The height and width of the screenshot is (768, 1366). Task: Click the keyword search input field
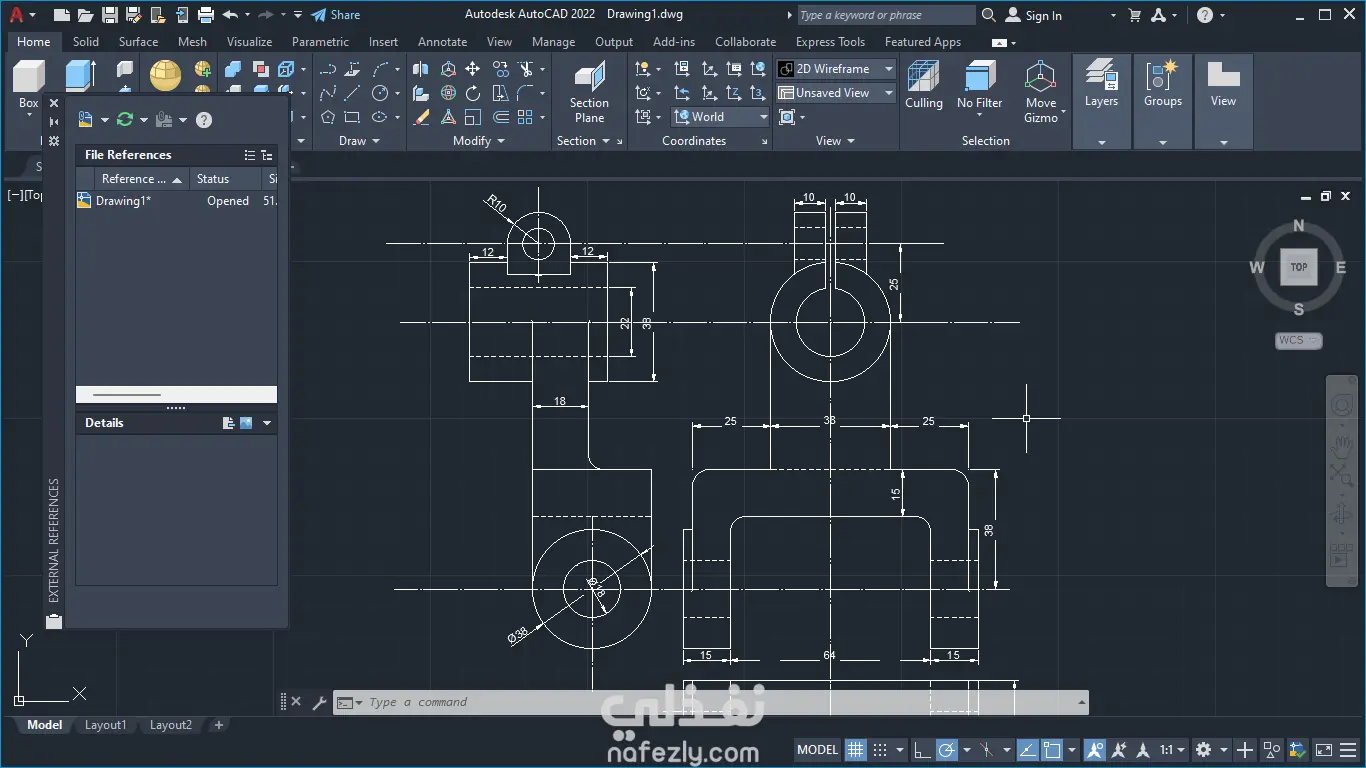click(x=886, y=15)
